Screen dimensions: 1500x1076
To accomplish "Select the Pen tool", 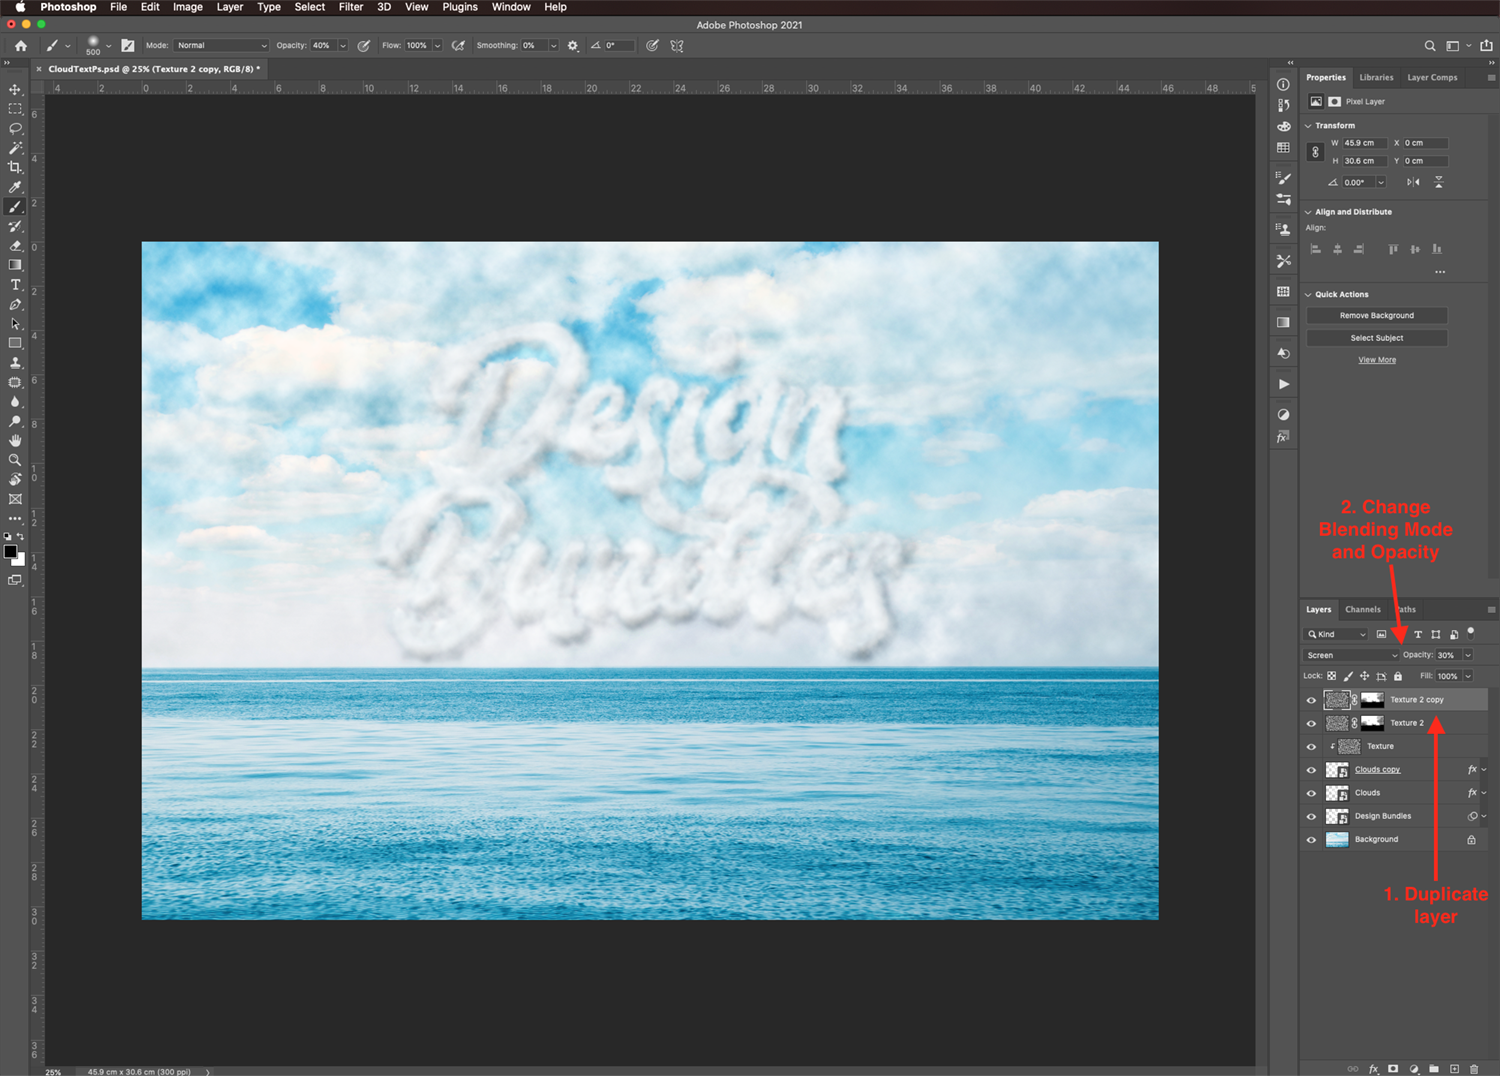I will click(15, 304).
